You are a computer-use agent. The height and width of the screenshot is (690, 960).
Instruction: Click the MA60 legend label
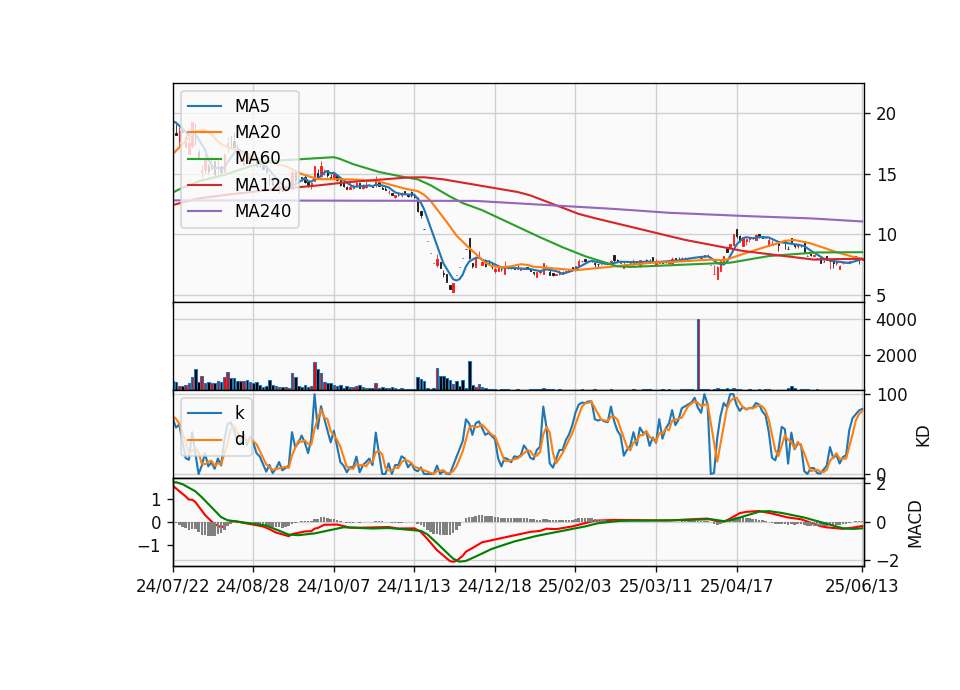tap(258, 159)
